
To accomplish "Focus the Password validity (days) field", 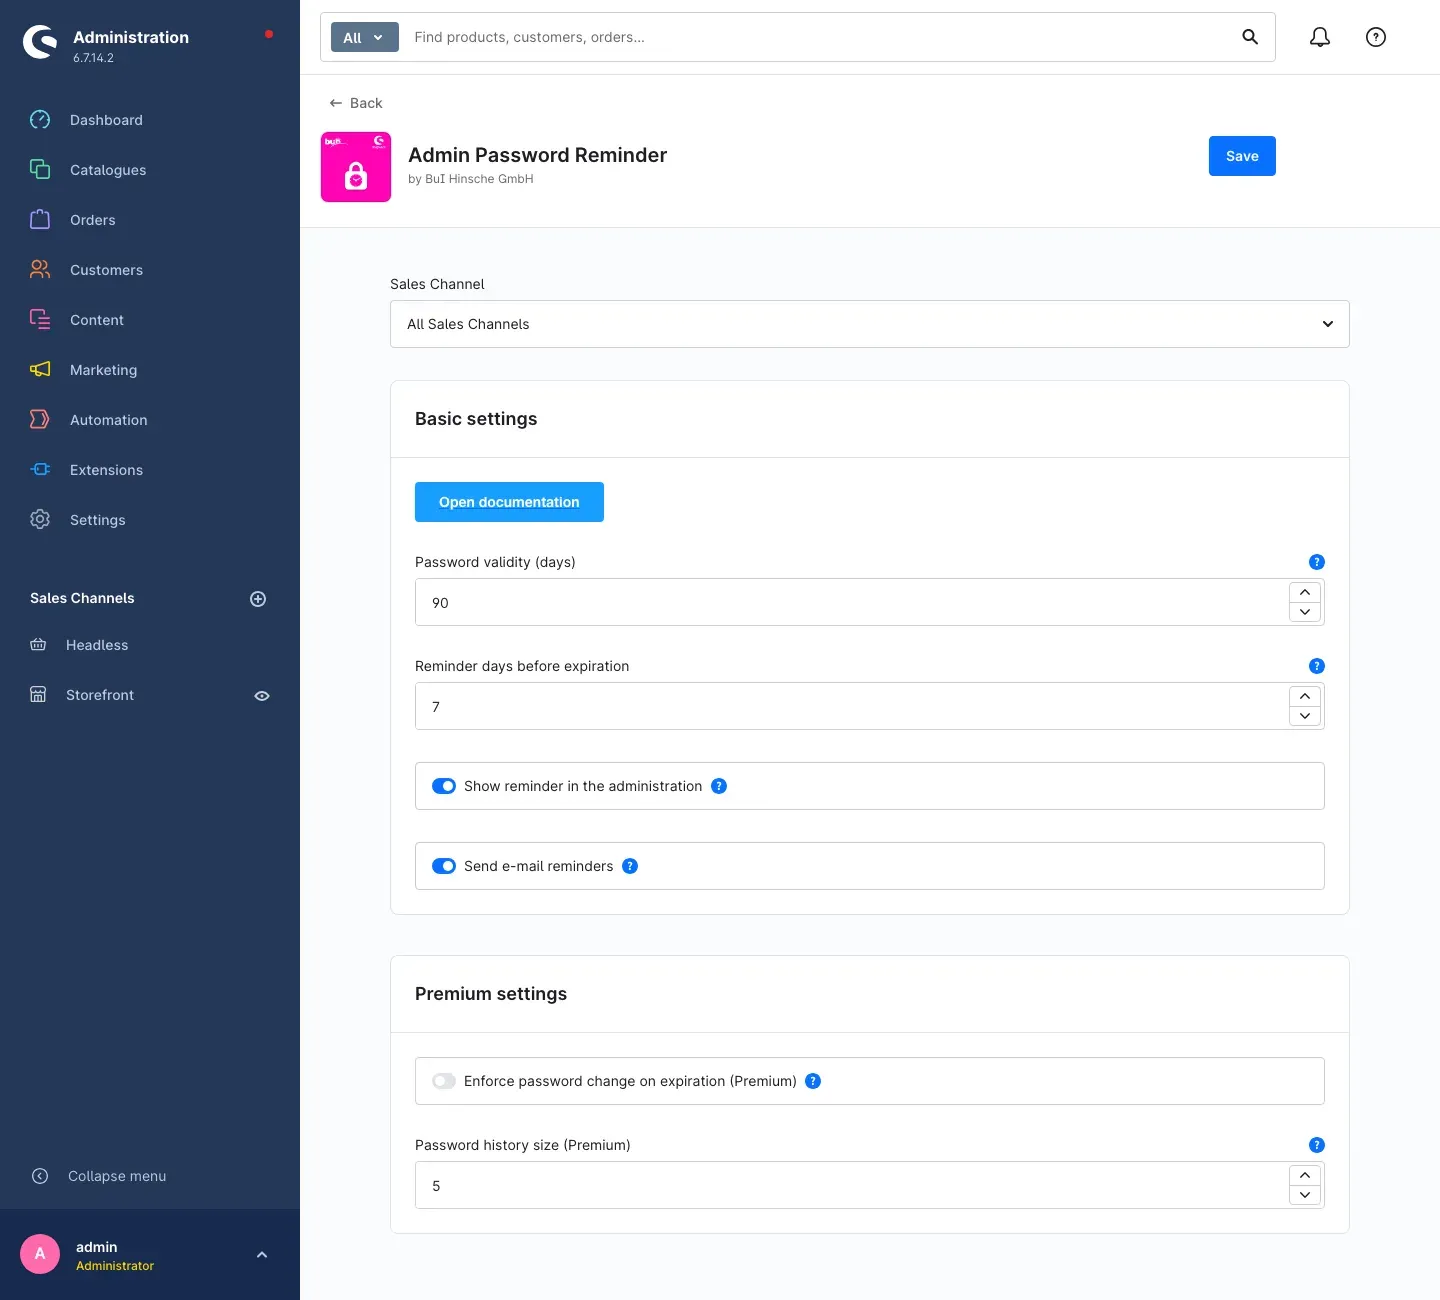I will [x=851, y=602].
